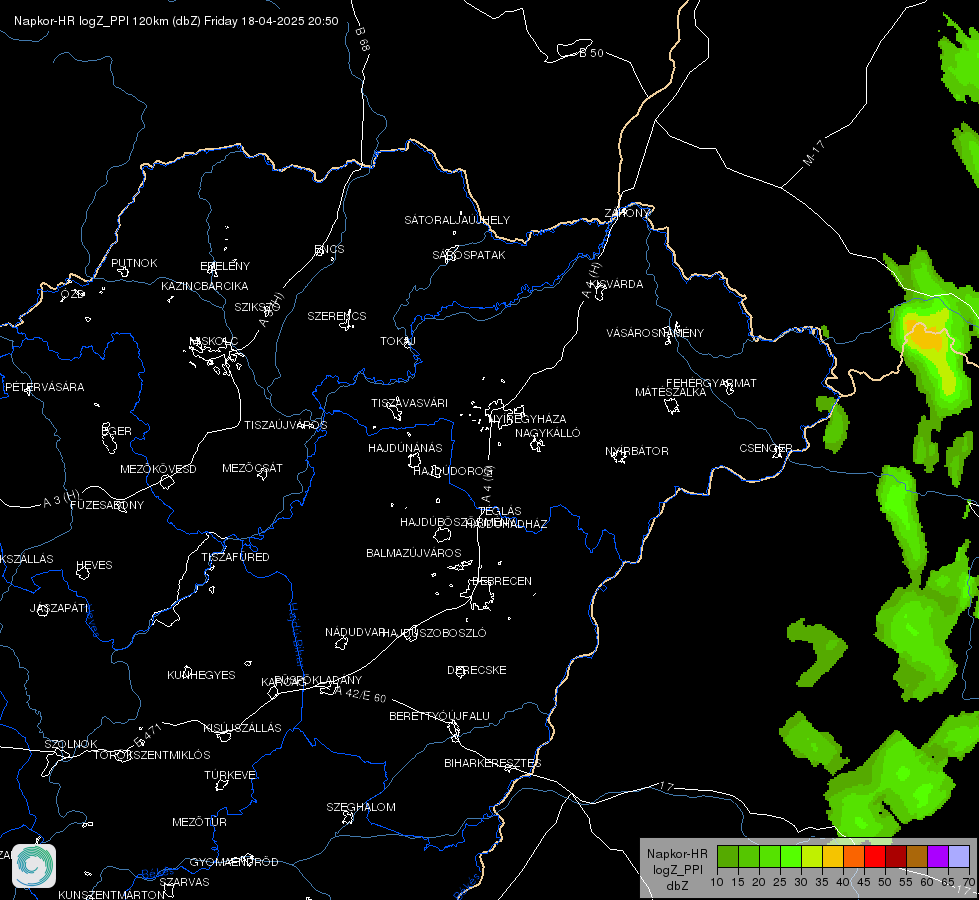Click the A 42/E 60 road label
The height and width of the screenshot is (900, 979).
360,694
